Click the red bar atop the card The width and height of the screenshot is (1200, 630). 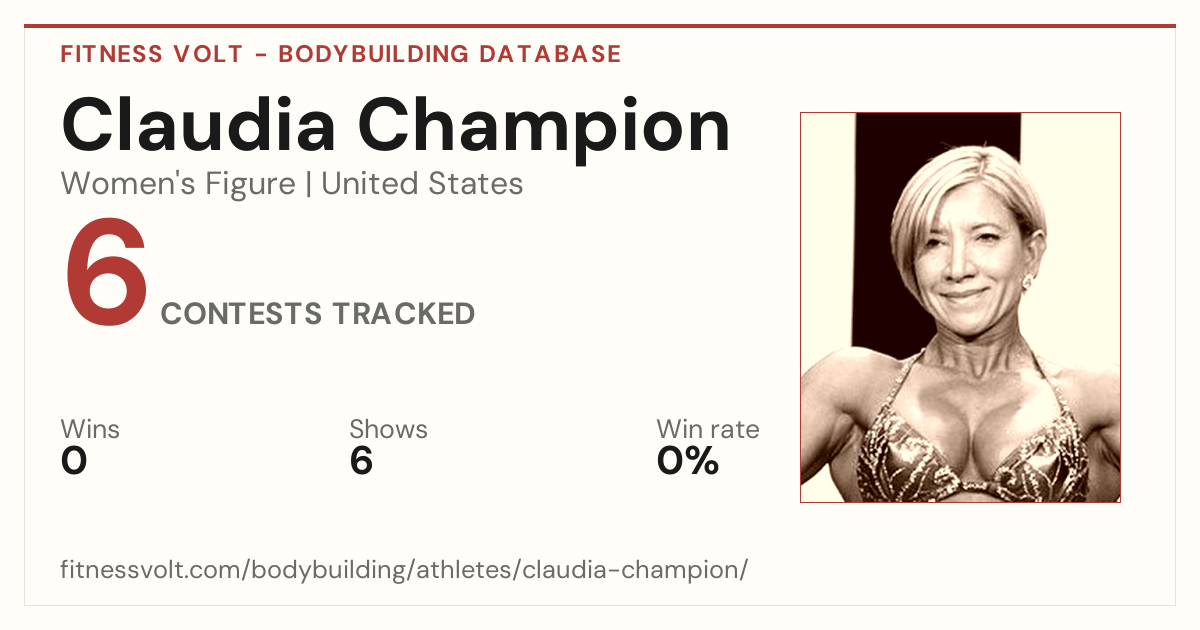pyautogui.click(x=600, y=26)
